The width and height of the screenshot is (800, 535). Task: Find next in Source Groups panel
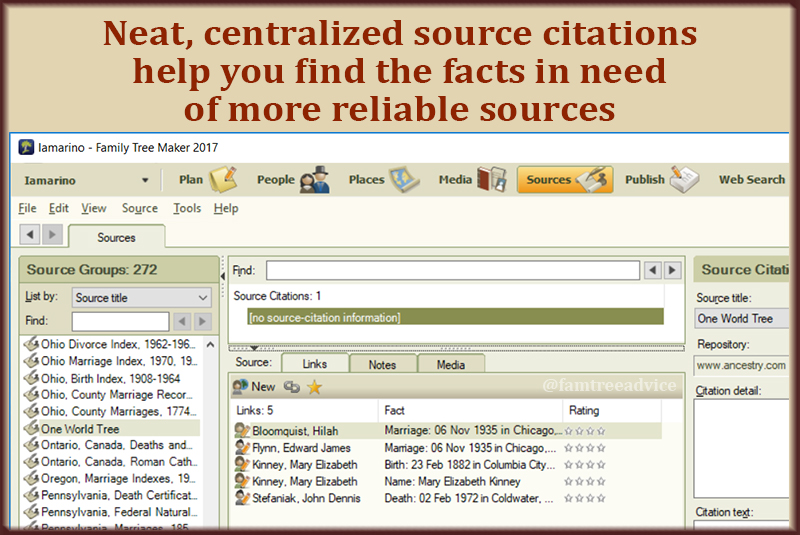pos(203,321)
